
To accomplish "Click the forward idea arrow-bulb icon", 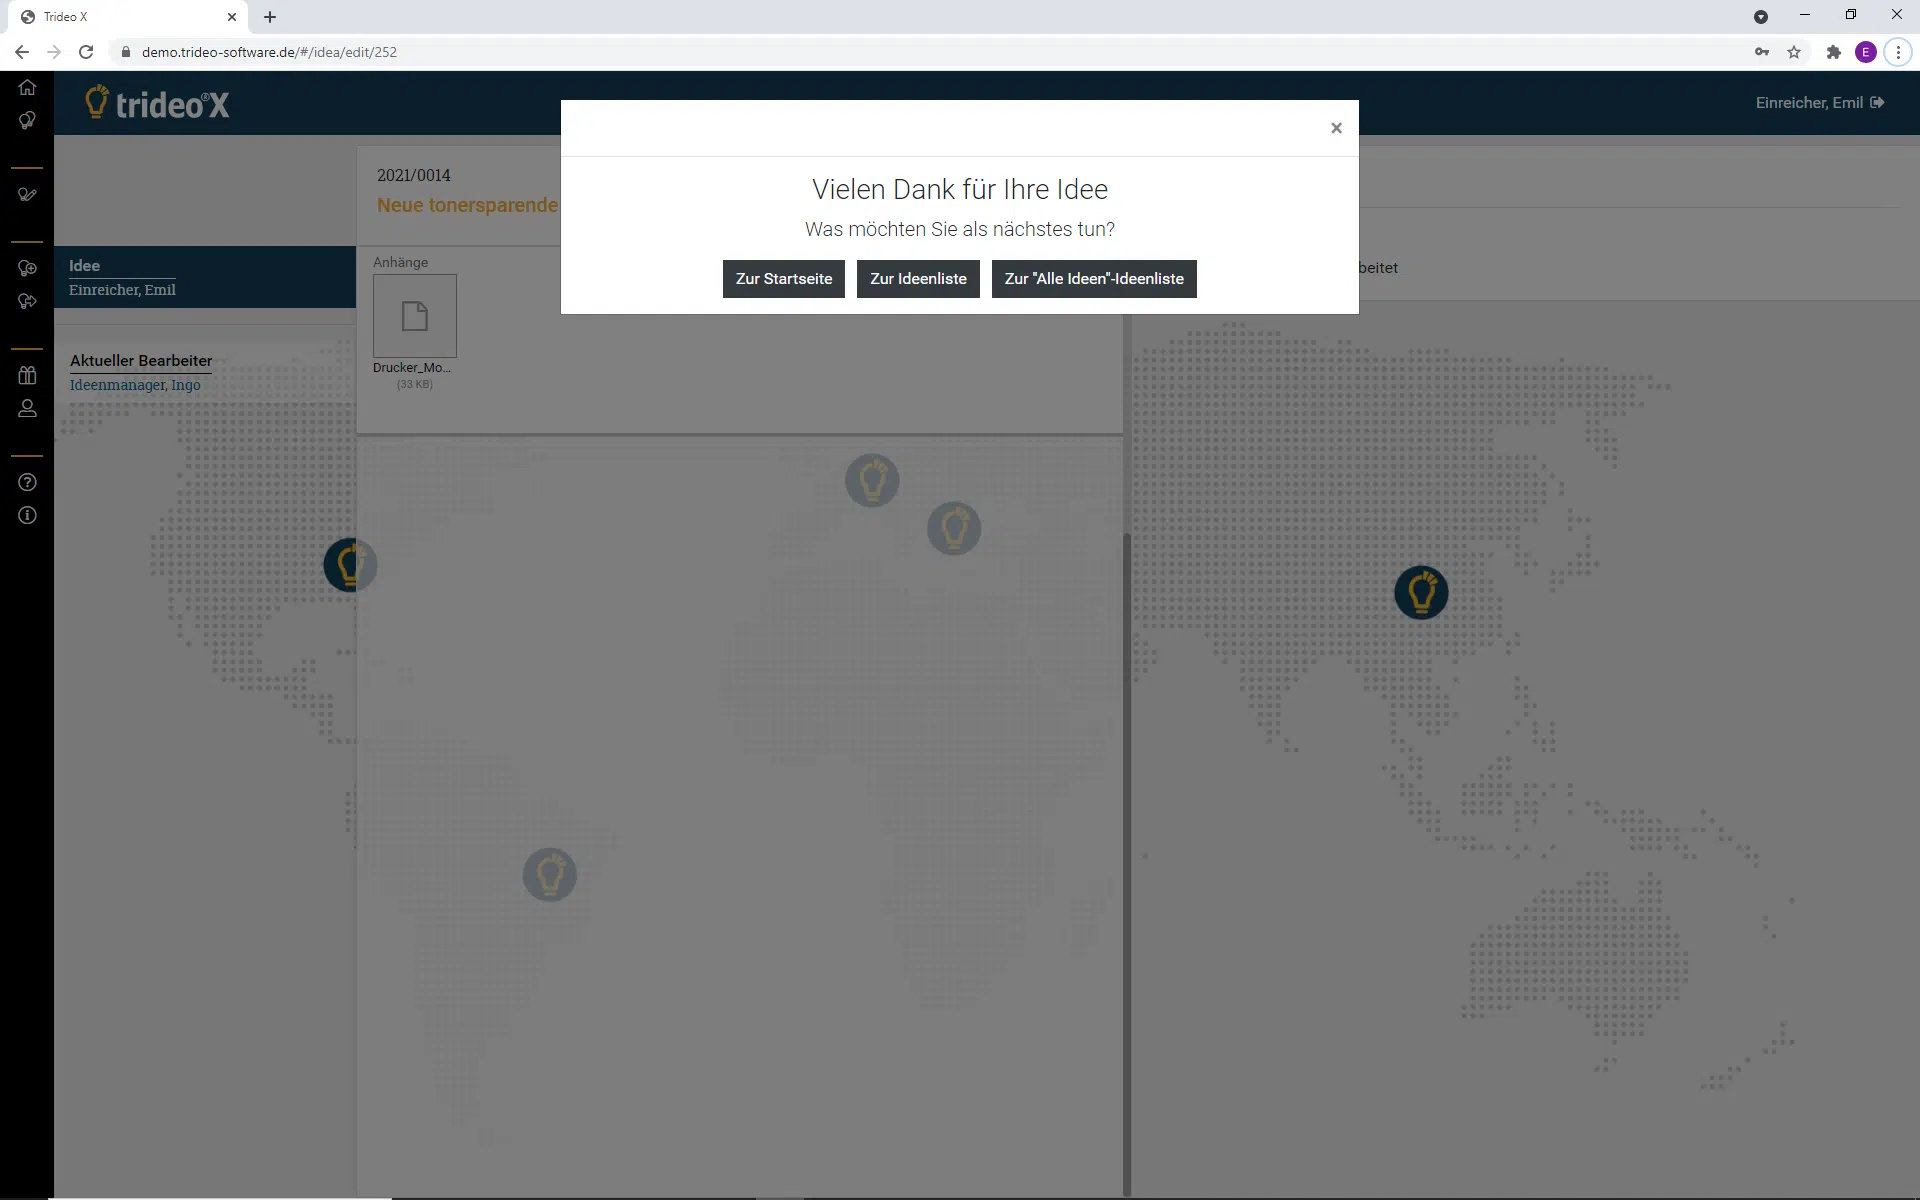I will pos(27,301).
